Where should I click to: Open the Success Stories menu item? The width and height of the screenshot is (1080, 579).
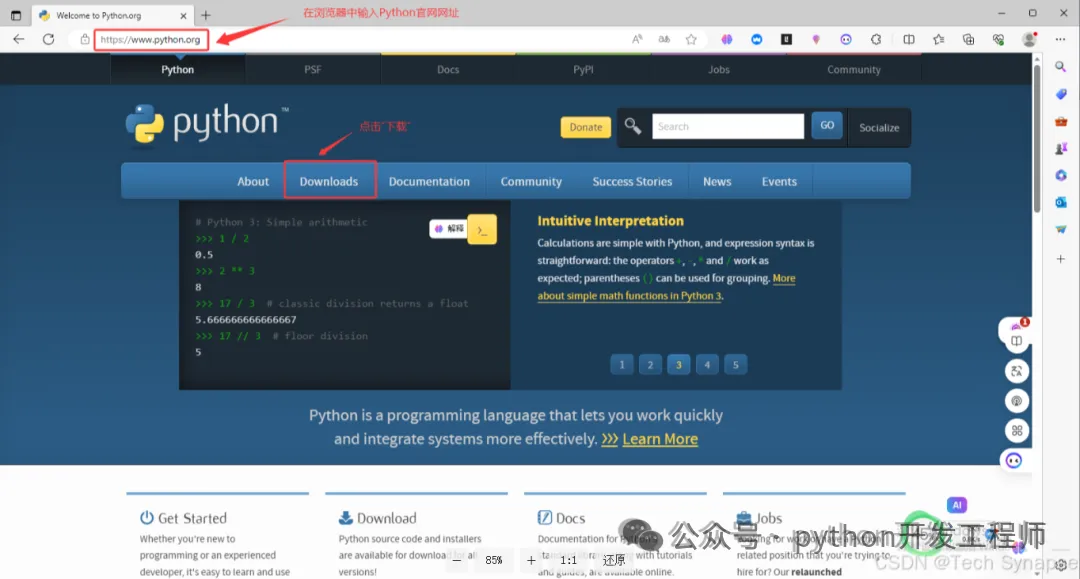(632, 182)
